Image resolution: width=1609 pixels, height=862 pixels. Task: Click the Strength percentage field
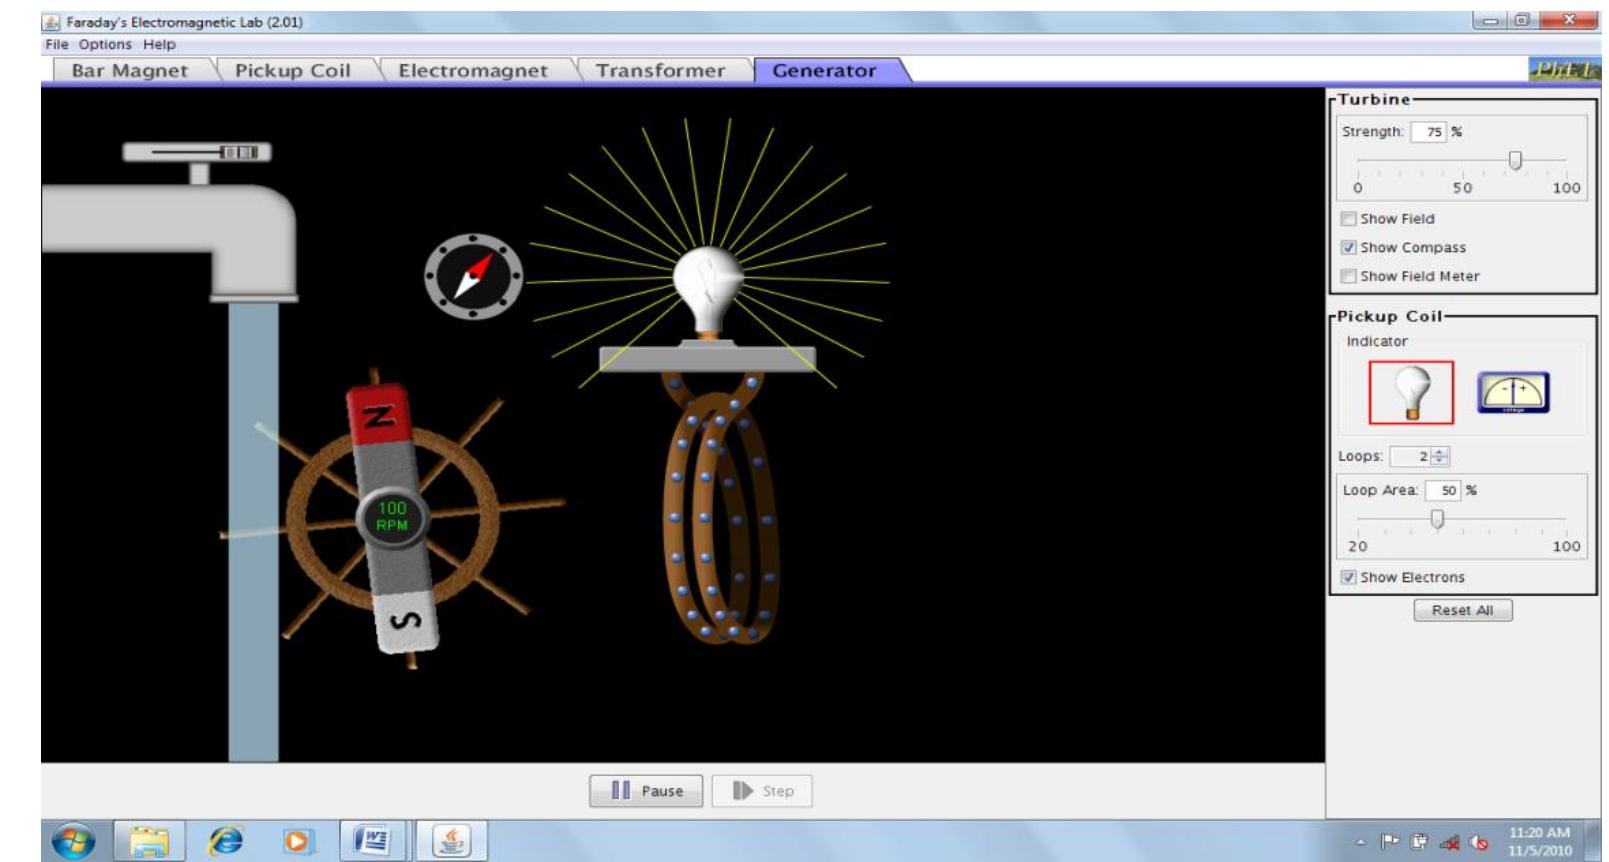(x=1428, y=131)
